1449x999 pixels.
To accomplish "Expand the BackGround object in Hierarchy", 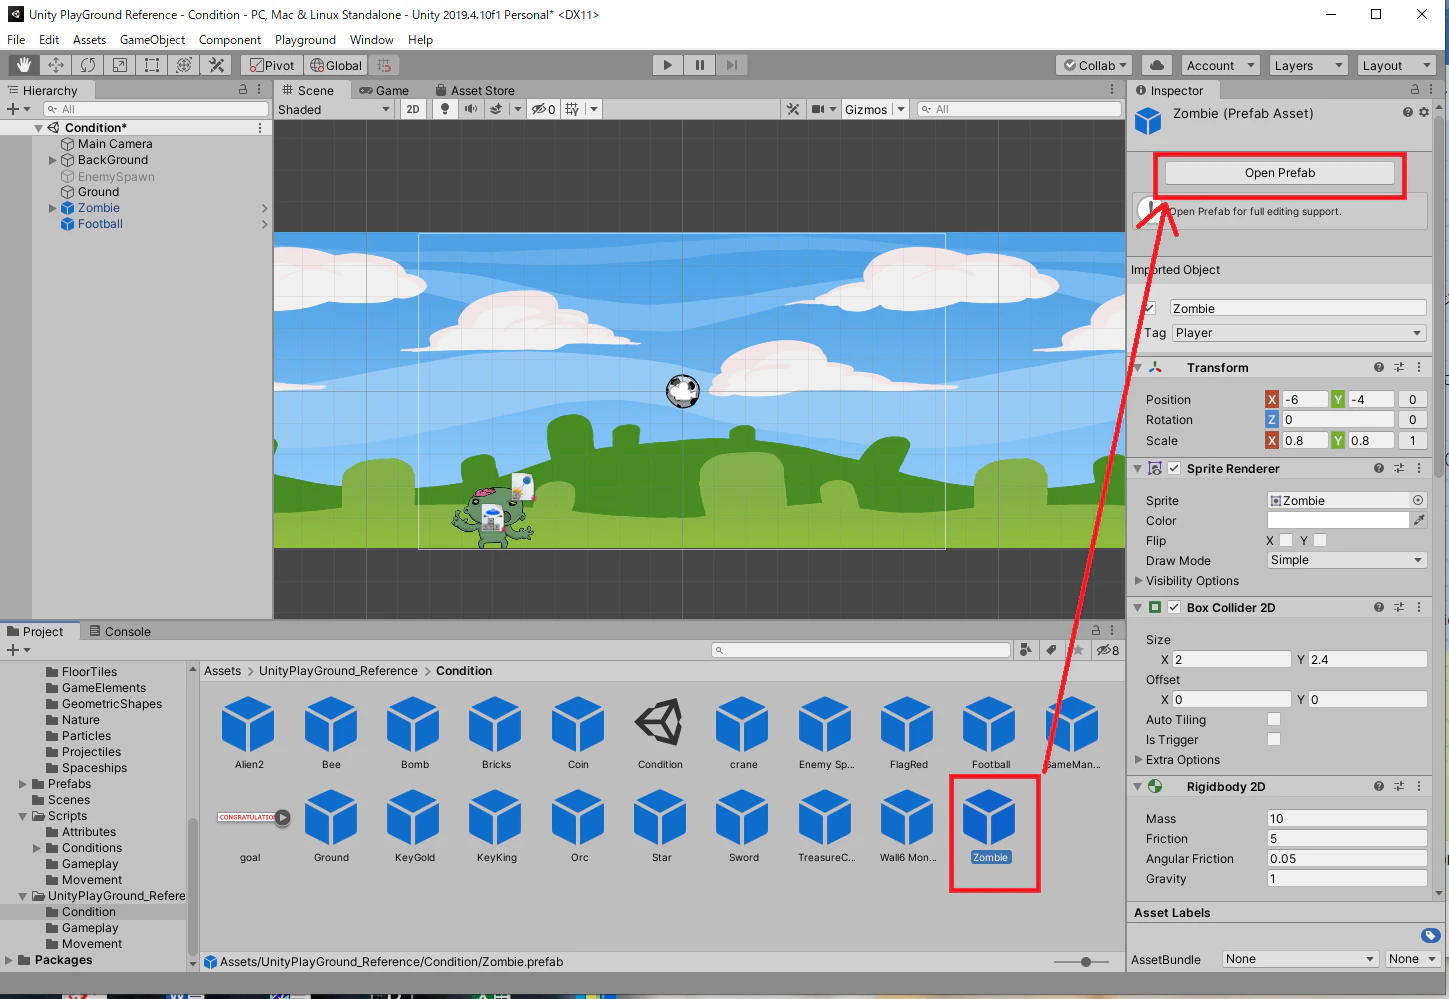I will point(53,160).
